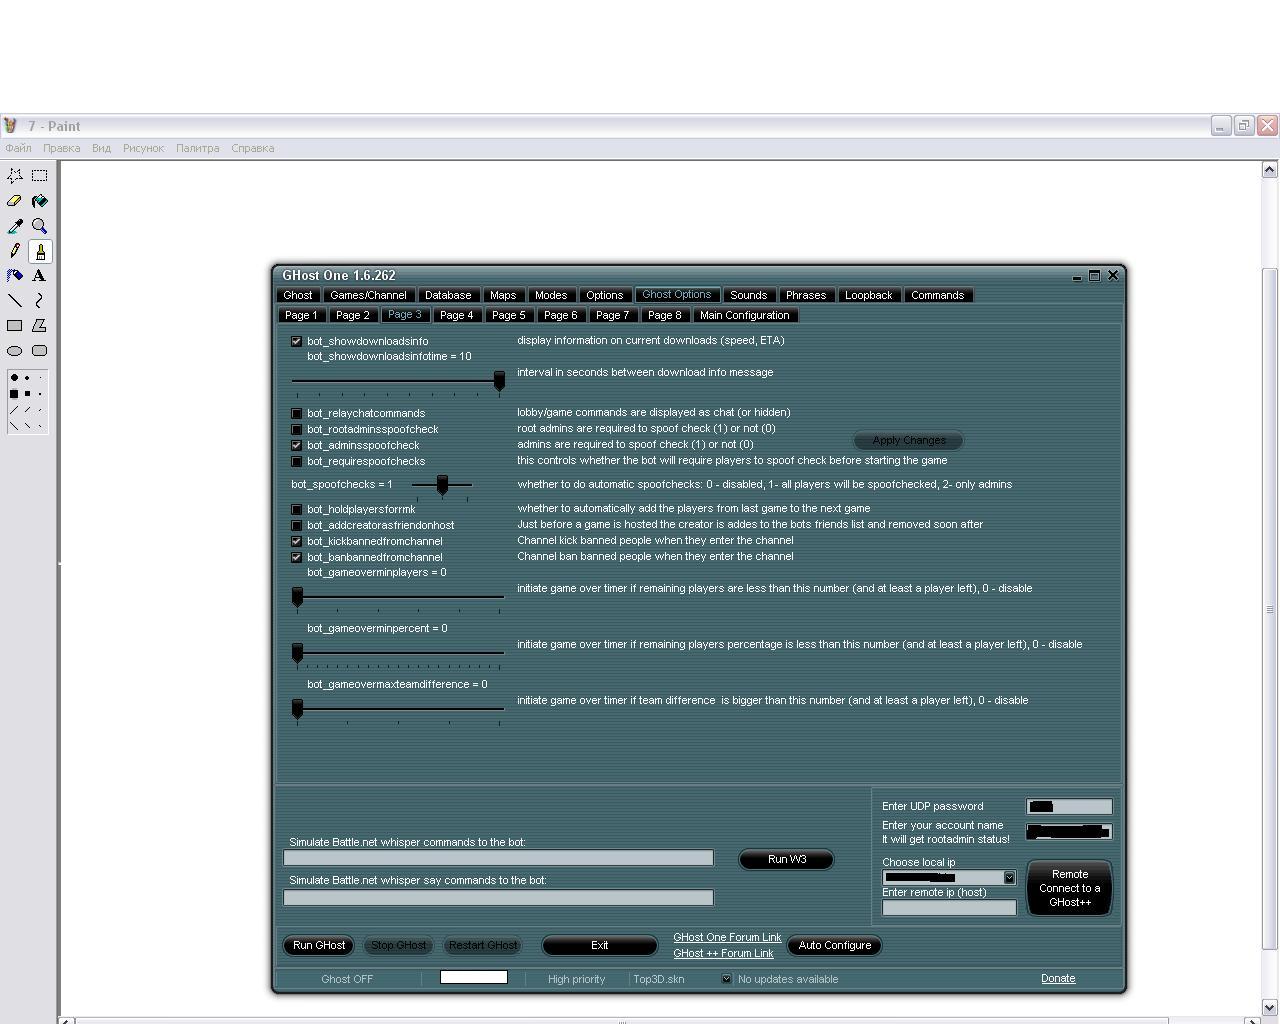Screen dimensions: 1280x1024
Task: Enable bot_rootadminsspoofcheck checkbox
Action: click(x=296, y=429)
